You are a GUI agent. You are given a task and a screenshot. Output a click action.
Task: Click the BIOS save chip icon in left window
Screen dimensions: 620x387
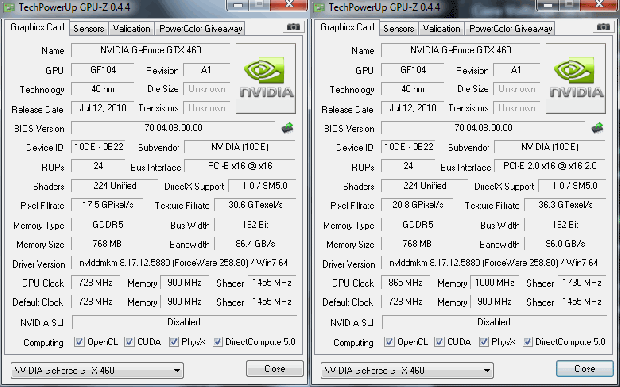point(287,128)
